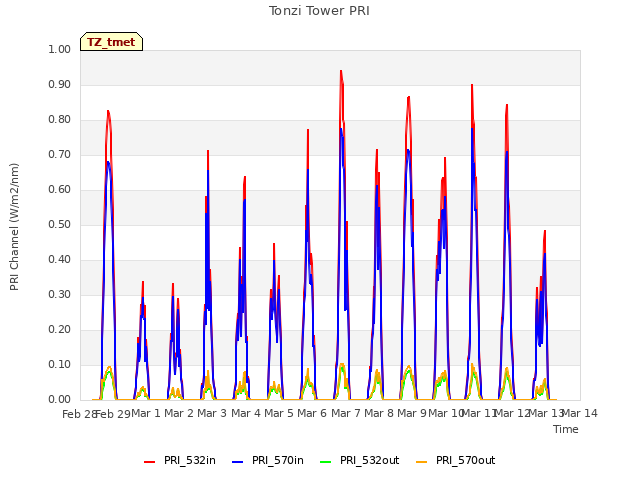Click the 0.50 y-axis tick label
Screen dimensions: 640x480
click(60, 224)
